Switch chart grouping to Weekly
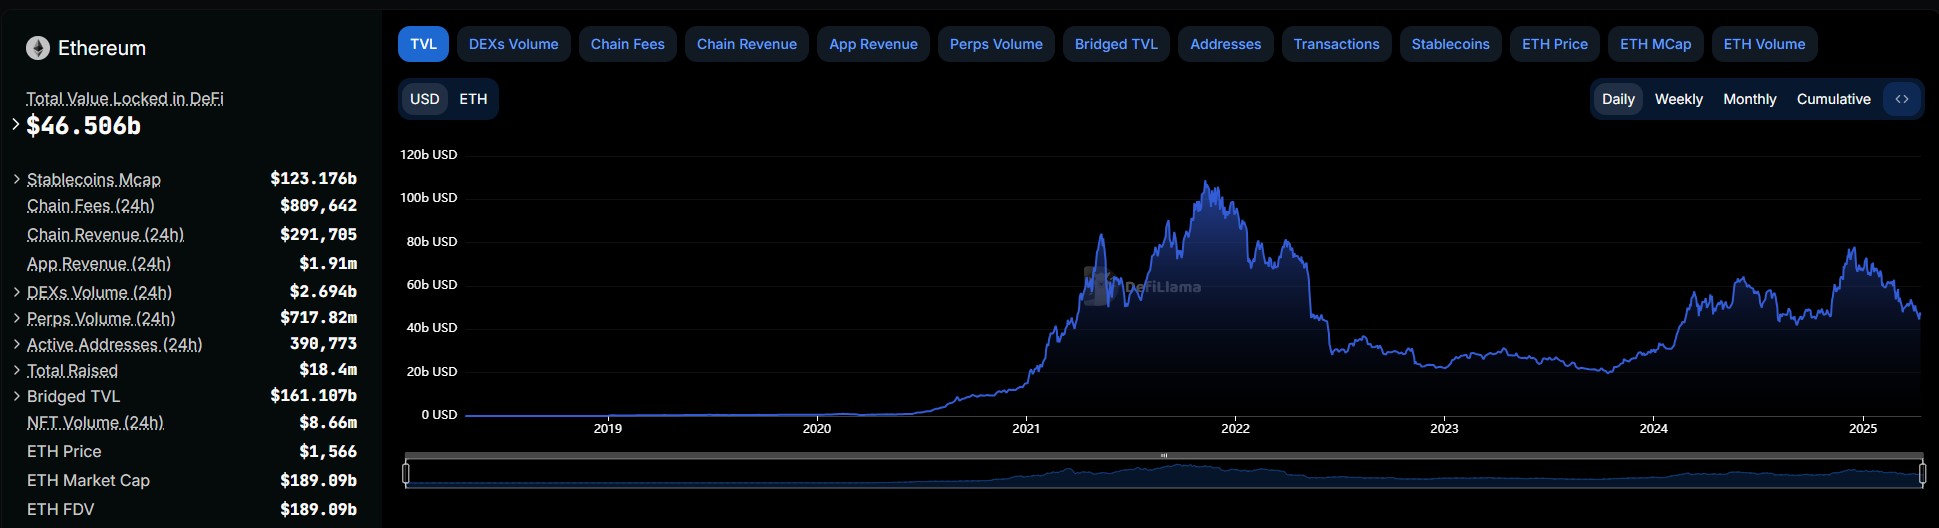Image resolution: width=1939 pixels, height=528 pixels. 1678,99
